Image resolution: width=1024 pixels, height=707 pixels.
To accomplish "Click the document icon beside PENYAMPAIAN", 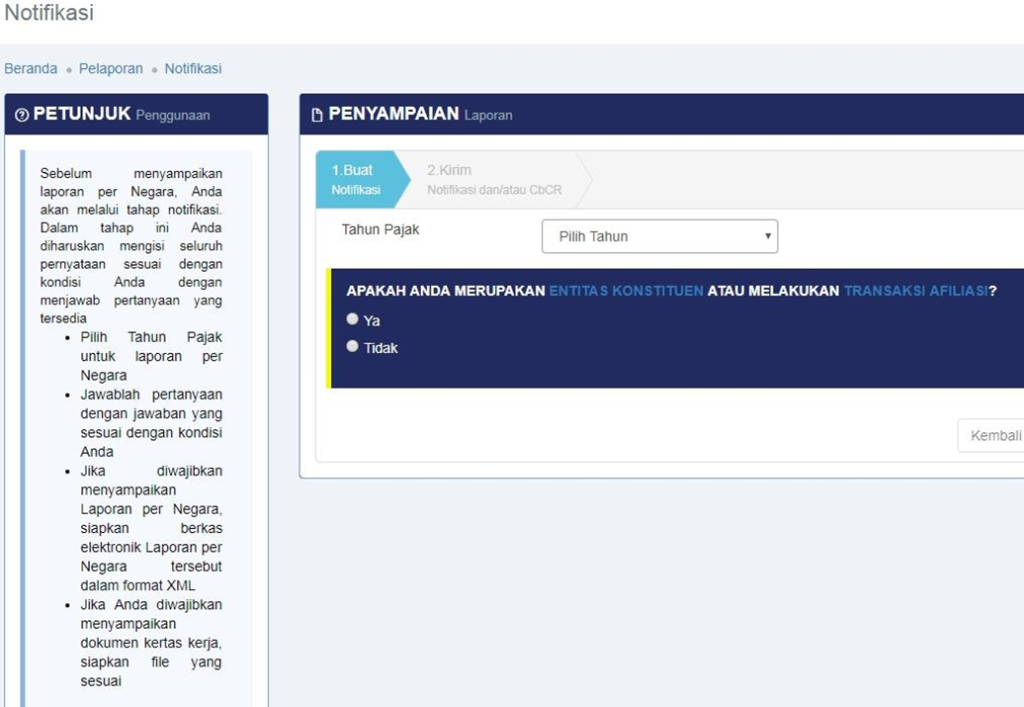I will tap(318, 115).
